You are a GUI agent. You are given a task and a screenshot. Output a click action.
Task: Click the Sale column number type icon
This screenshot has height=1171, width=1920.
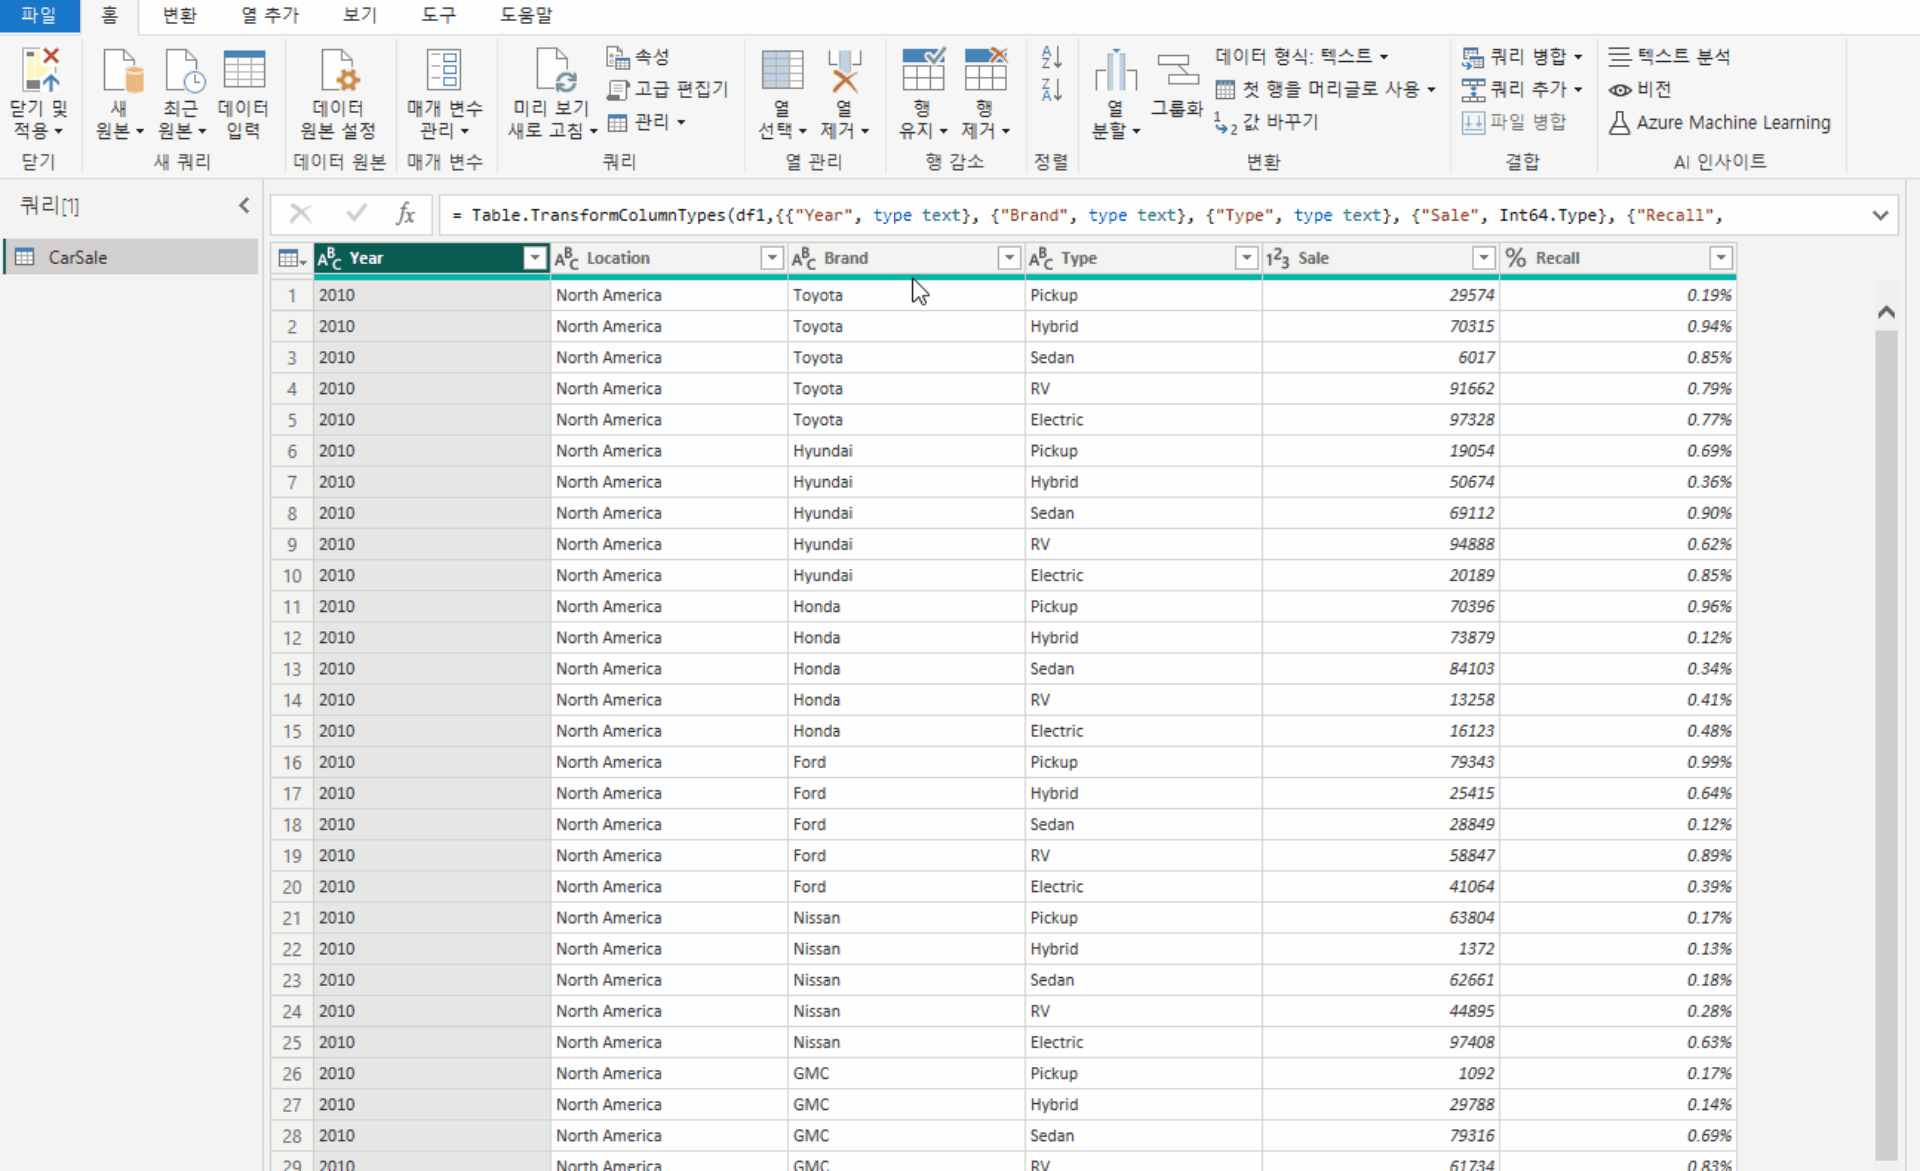click(x=1278, y=259)
